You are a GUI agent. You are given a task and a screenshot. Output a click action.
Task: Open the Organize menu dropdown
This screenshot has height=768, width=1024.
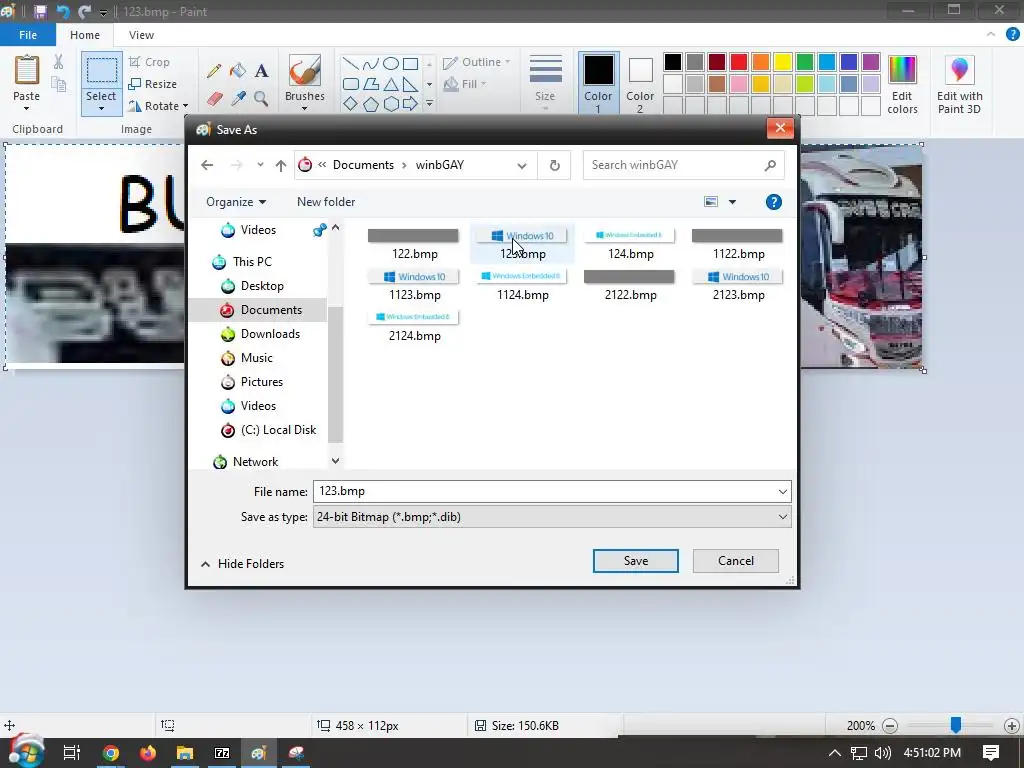pos(236,202)
